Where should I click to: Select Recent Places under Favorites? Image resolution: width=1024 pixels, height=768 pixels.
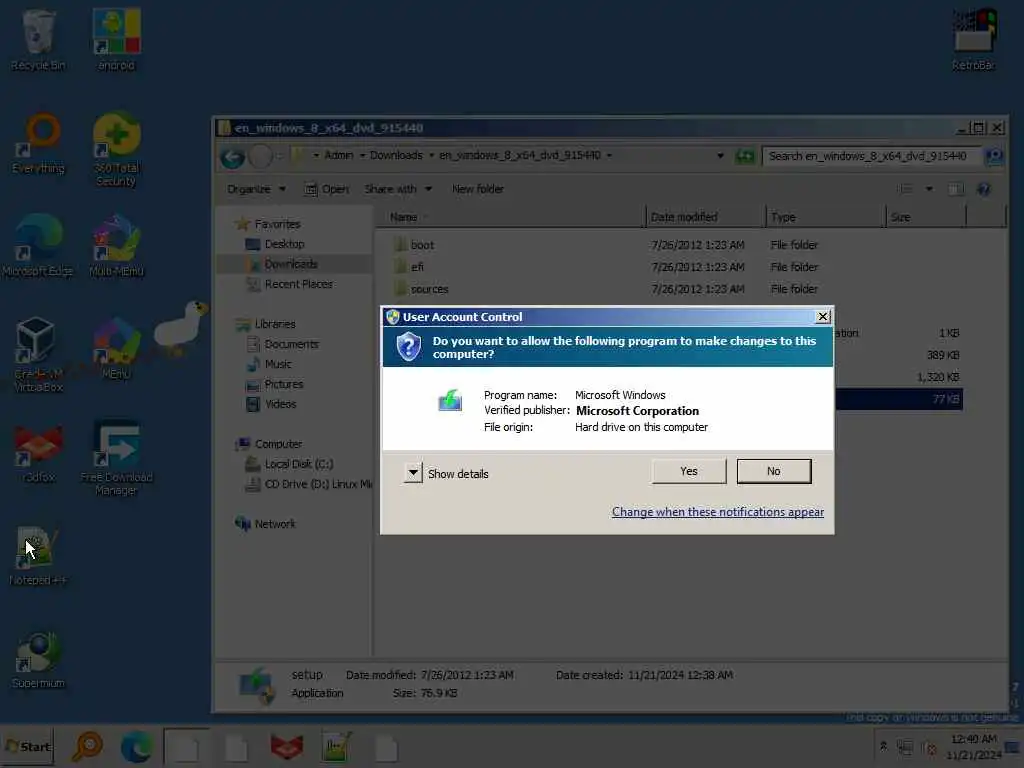[298, 284]
